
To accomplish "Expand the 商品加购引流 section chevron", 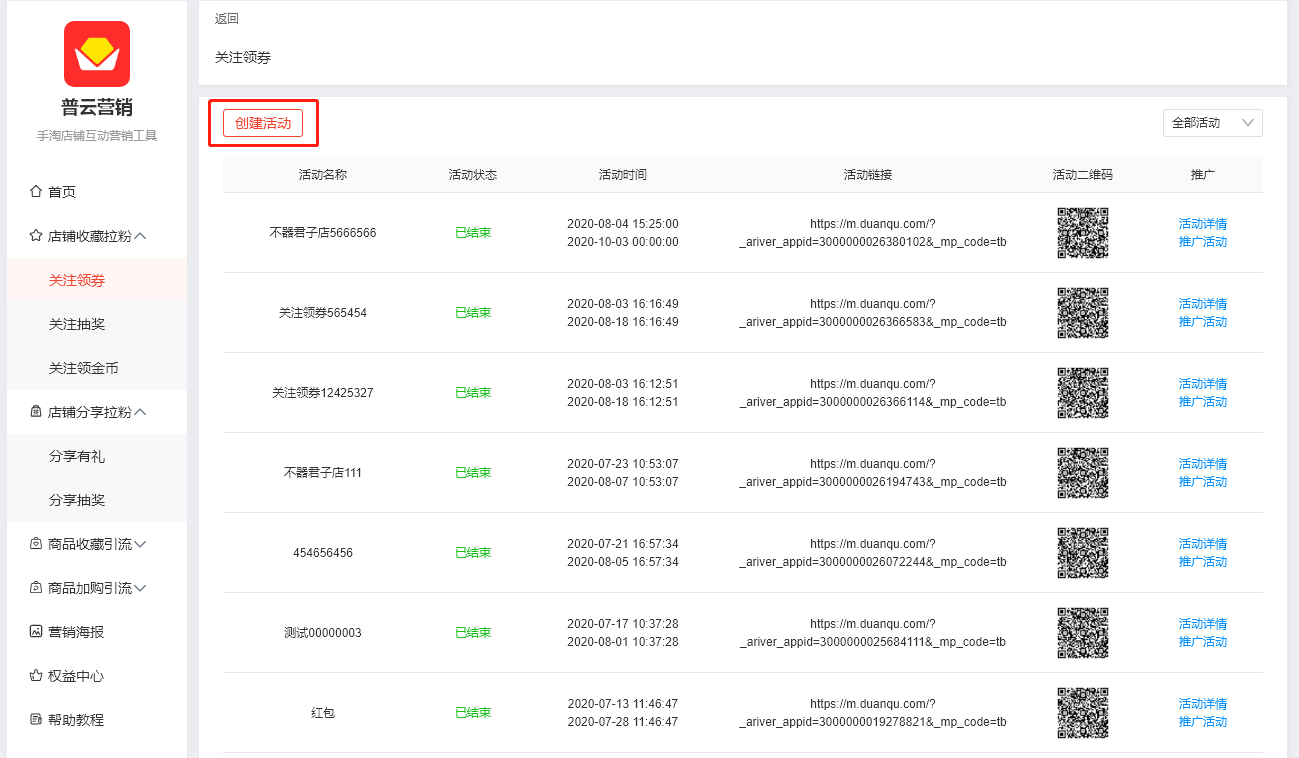I will tap(140, 588).
